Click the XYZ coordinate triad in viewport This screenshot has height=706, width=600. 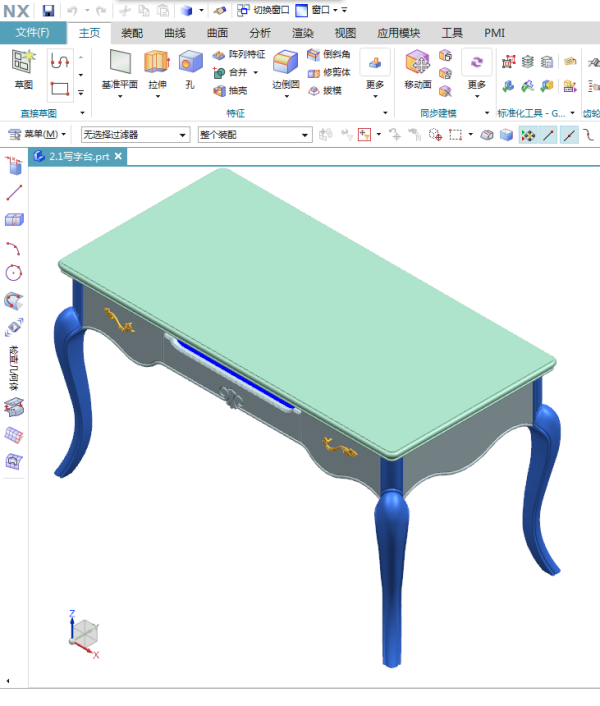pos(84,632)
